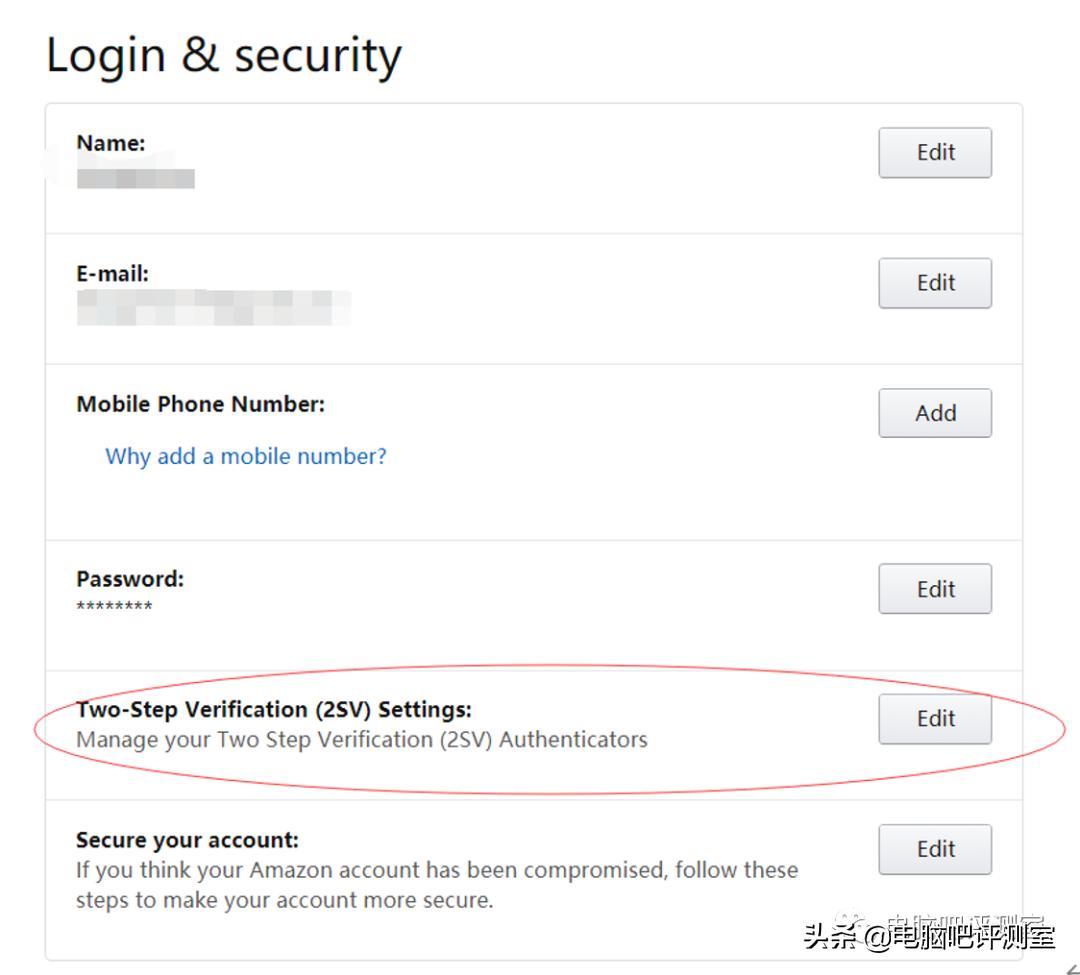The image size is (1080, 975).
Task: Edit the E-mail address
Action: [x=935, y=283]
